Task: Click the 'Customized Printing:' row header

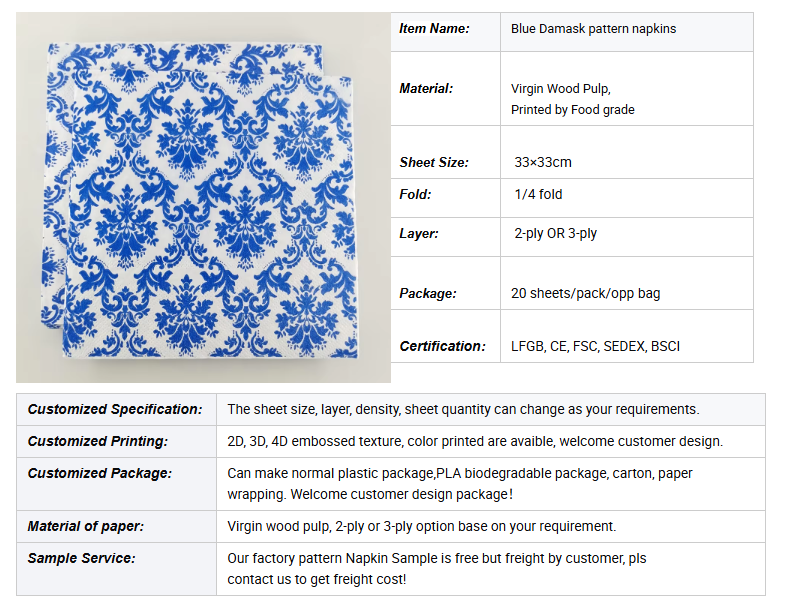Action: (116, 442)
